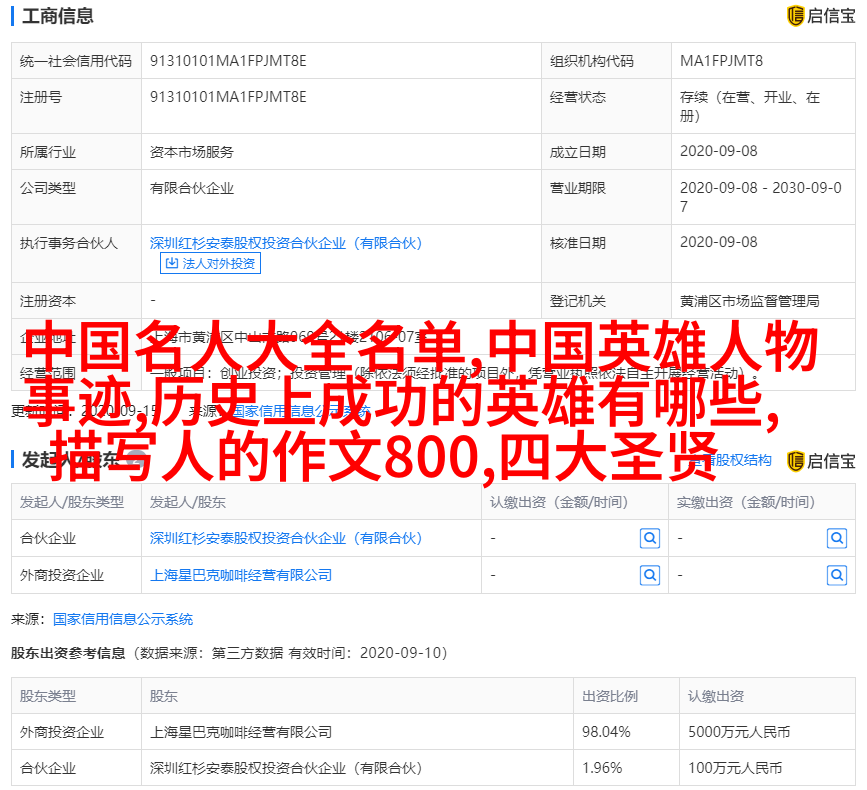Viewport: 867px width, 790px height.
Task: Click the 5000万元人民币 subscribed amount
Action: pos(739,732)
